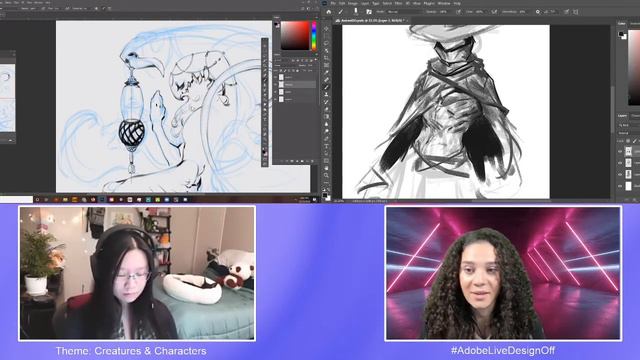
Task: Select the Eraser tool in right Photoshop toolbar
Action: click(x=326, y=109)
